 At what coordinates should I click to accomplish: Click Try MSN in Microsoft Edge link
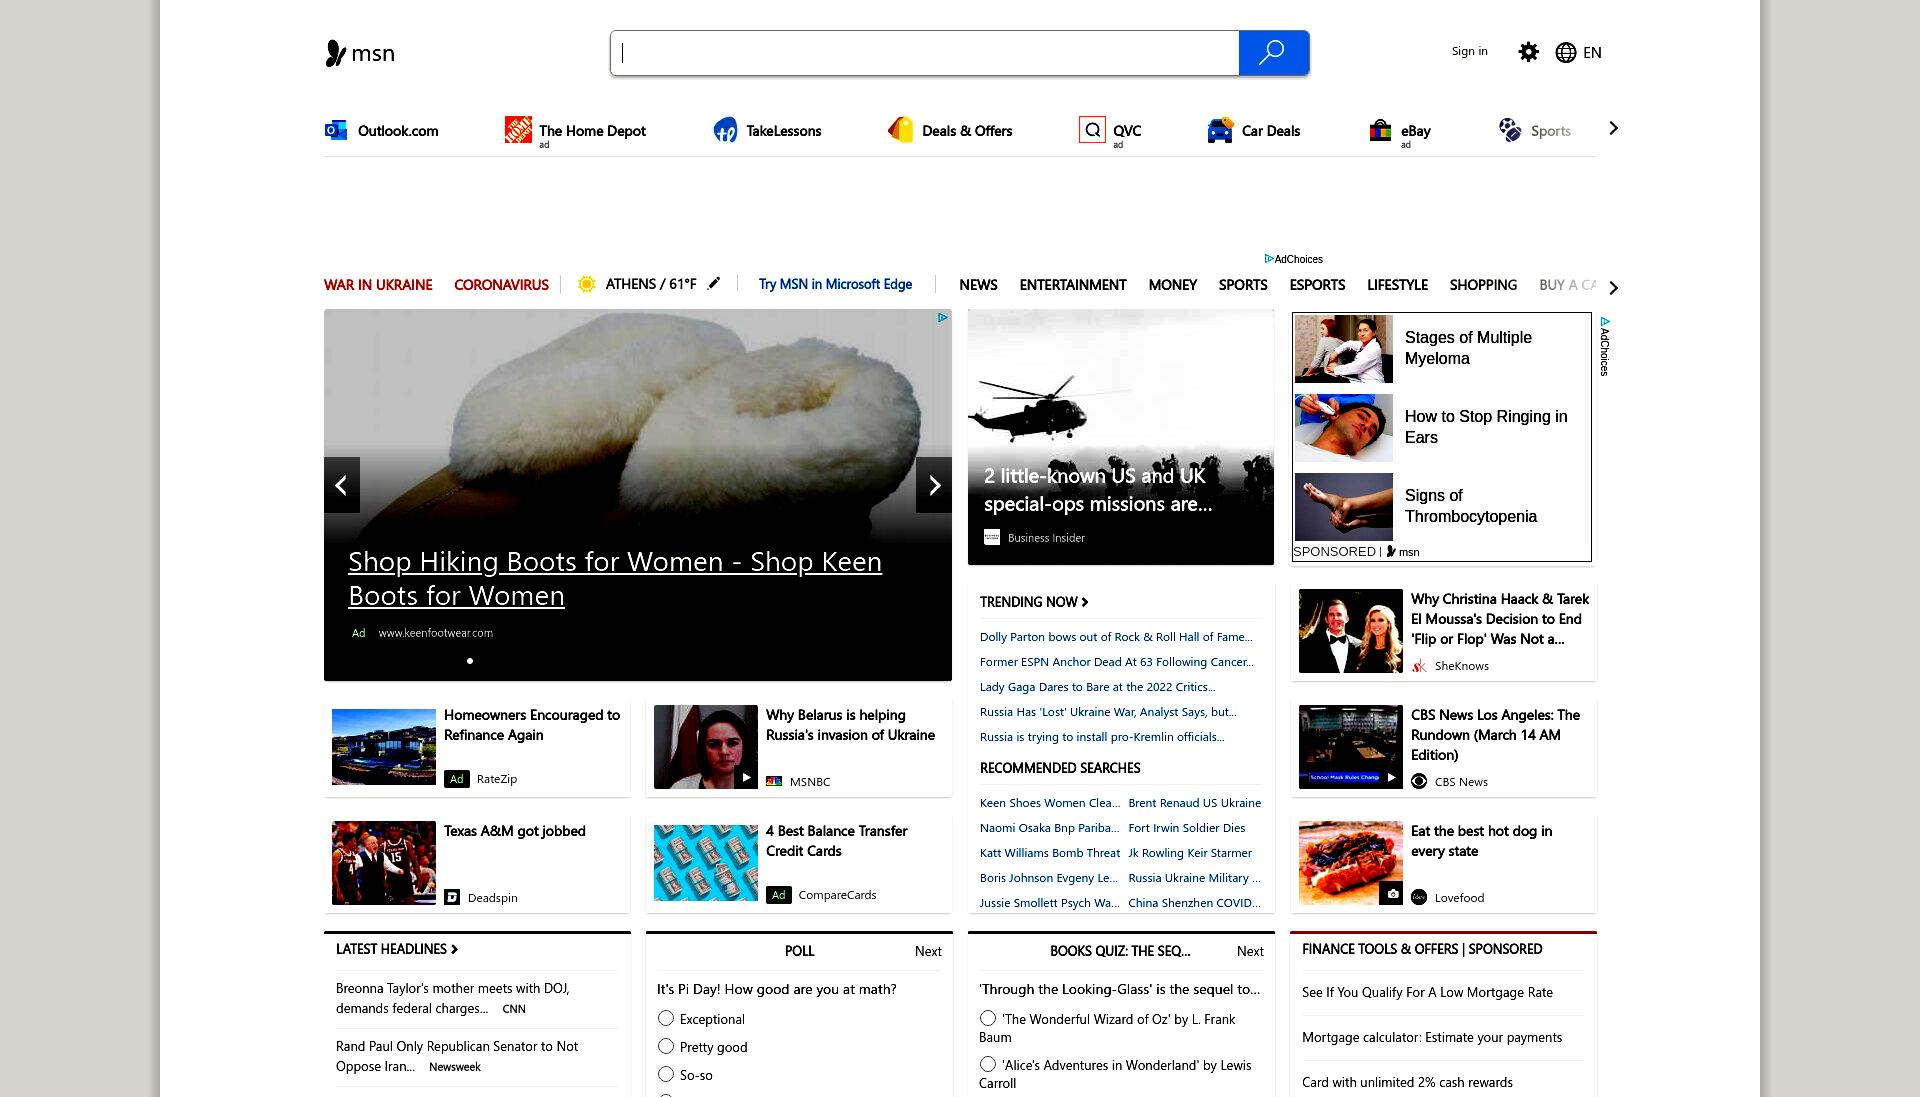point(835,284)
